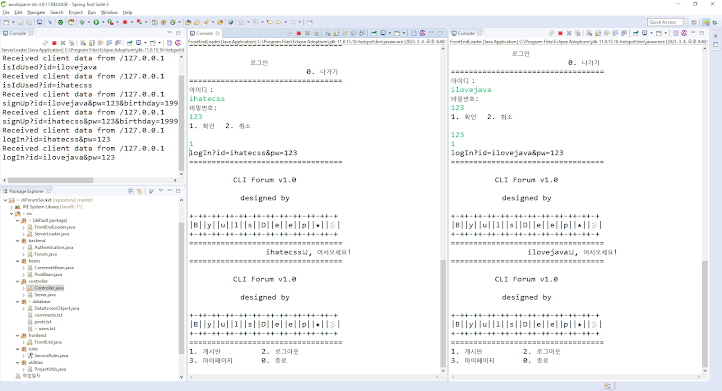Image resolution: width=722 pixels, height=391 pixels.
Task: Click vertical scrollbar of middle console
Action: [x=443, y=313]
